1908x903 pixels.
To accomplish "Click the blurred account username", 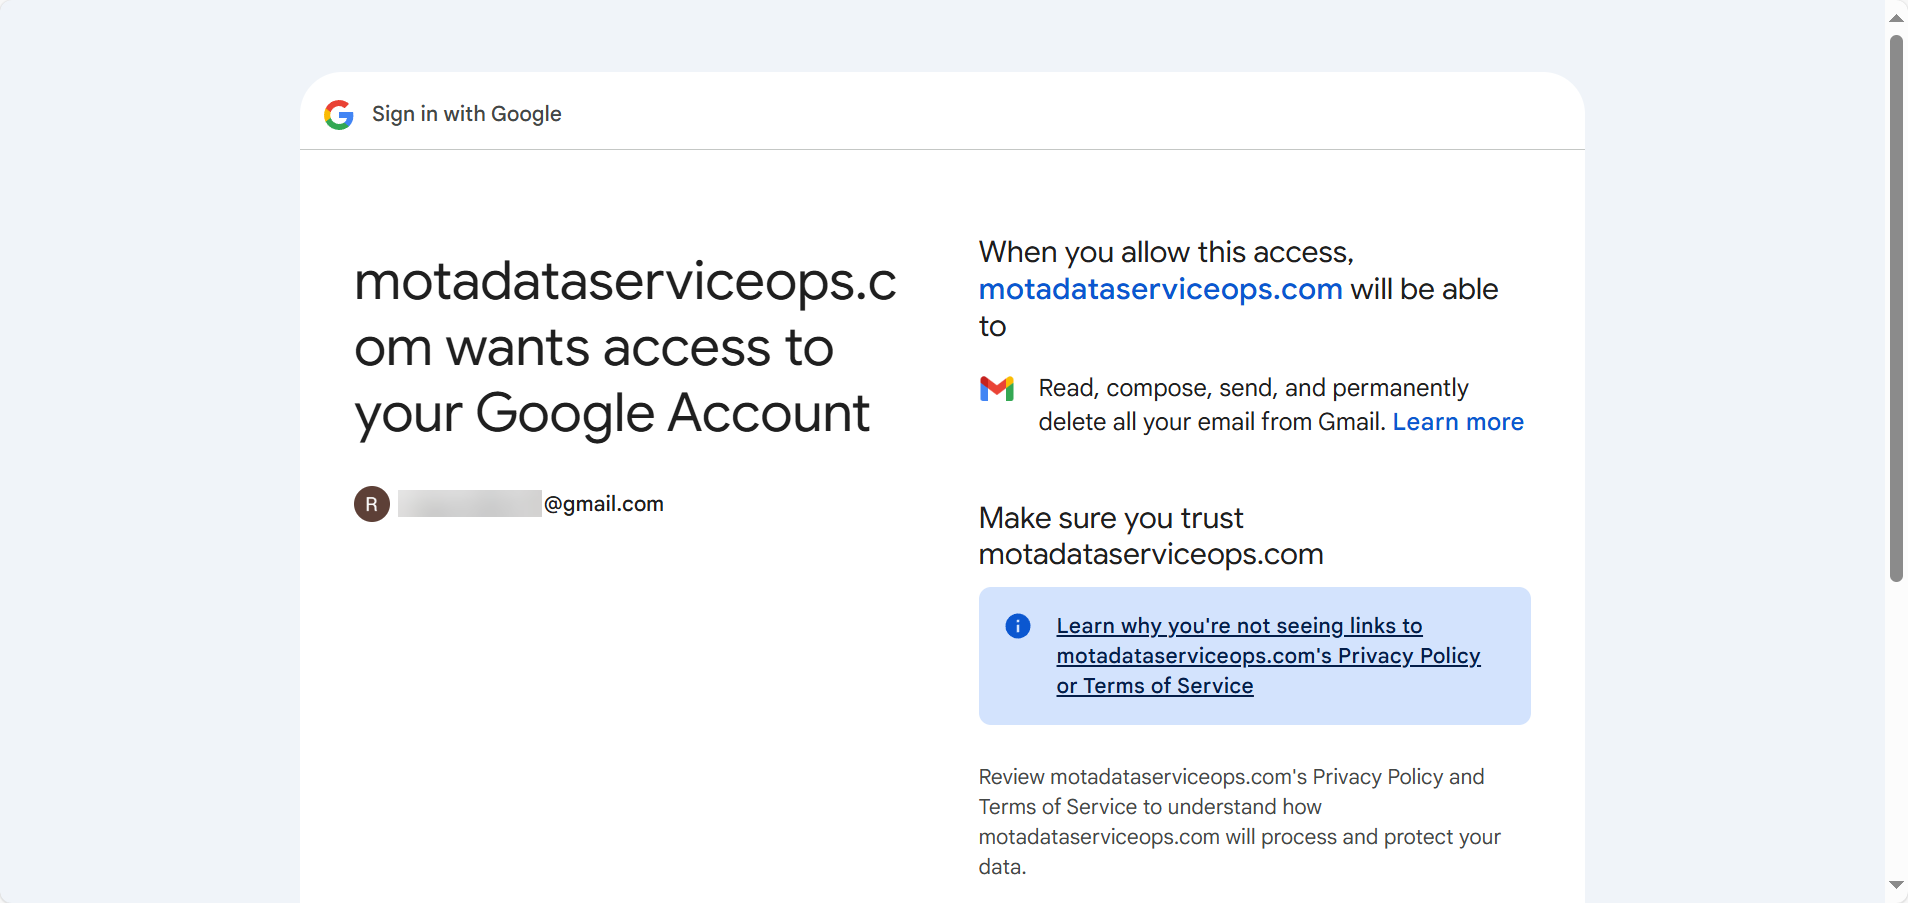I will pyautogui.click(x=470, y=504).
